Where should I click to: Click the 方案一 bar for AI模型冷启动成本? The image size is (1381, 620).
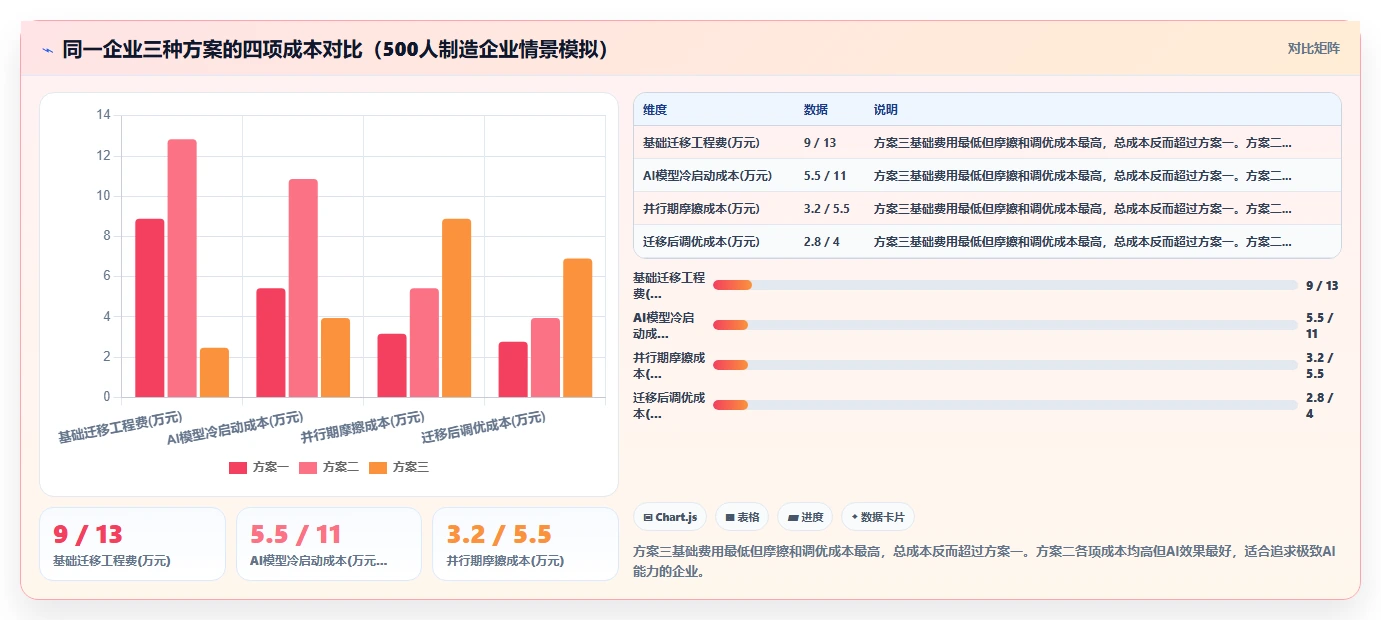tap(271, 343)
